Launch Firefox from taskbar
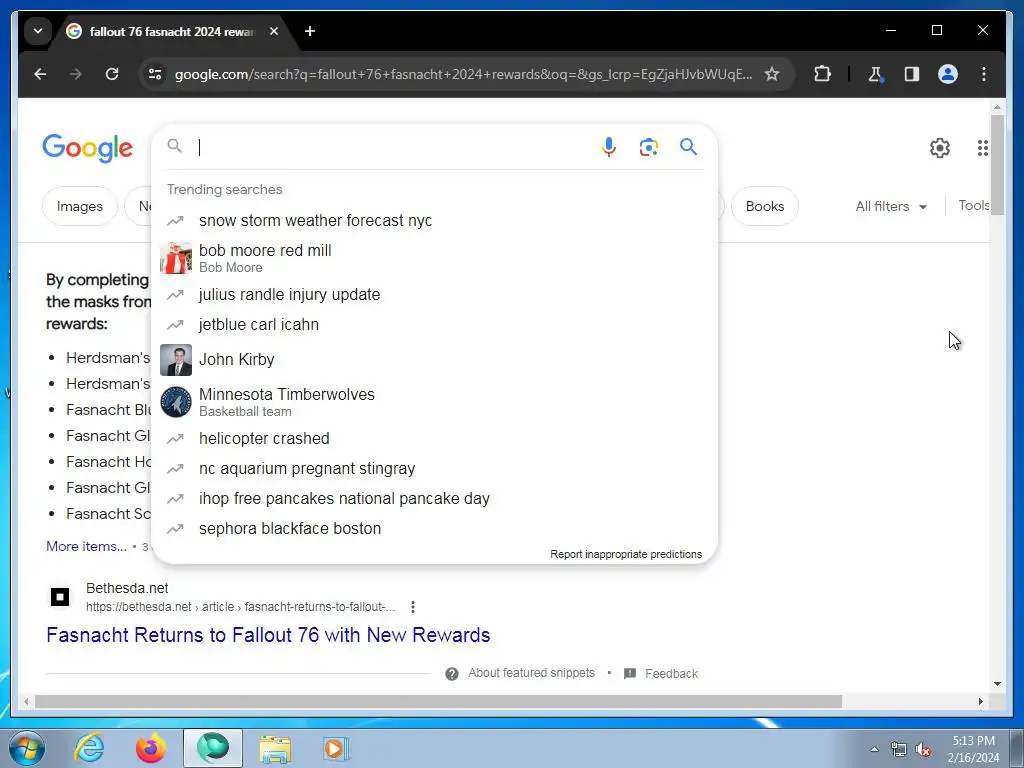The width and height of the screenshot is (1024, 768). pyautogui.click(x=151, y=748)
